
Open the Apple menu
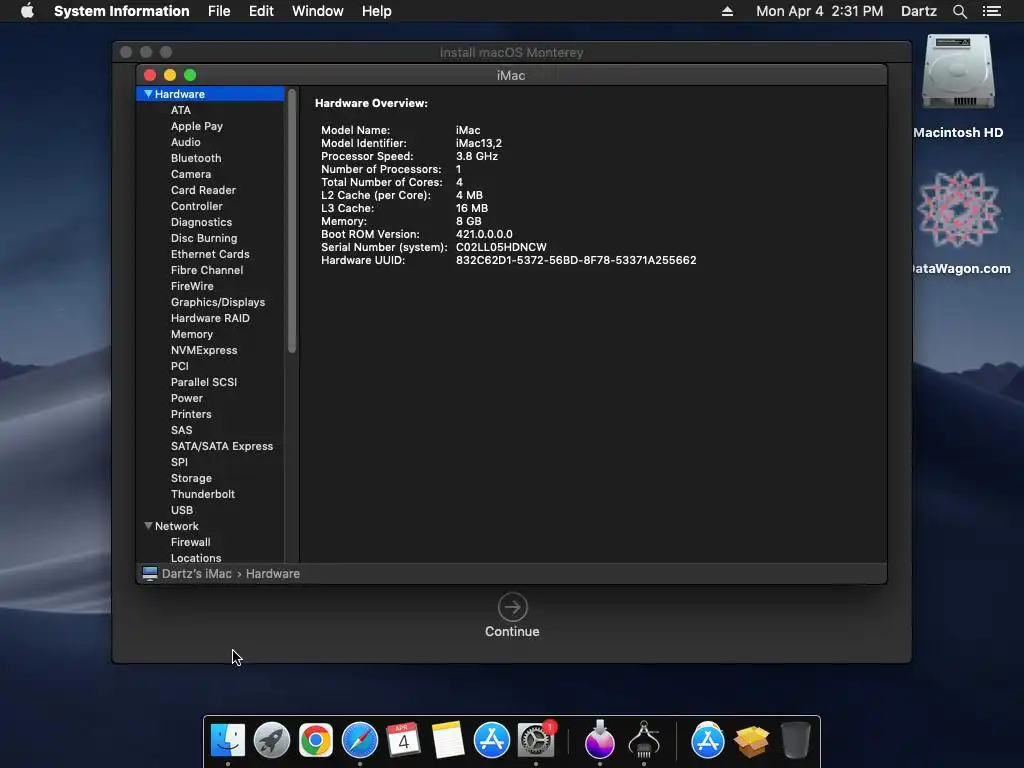point(27,11)
